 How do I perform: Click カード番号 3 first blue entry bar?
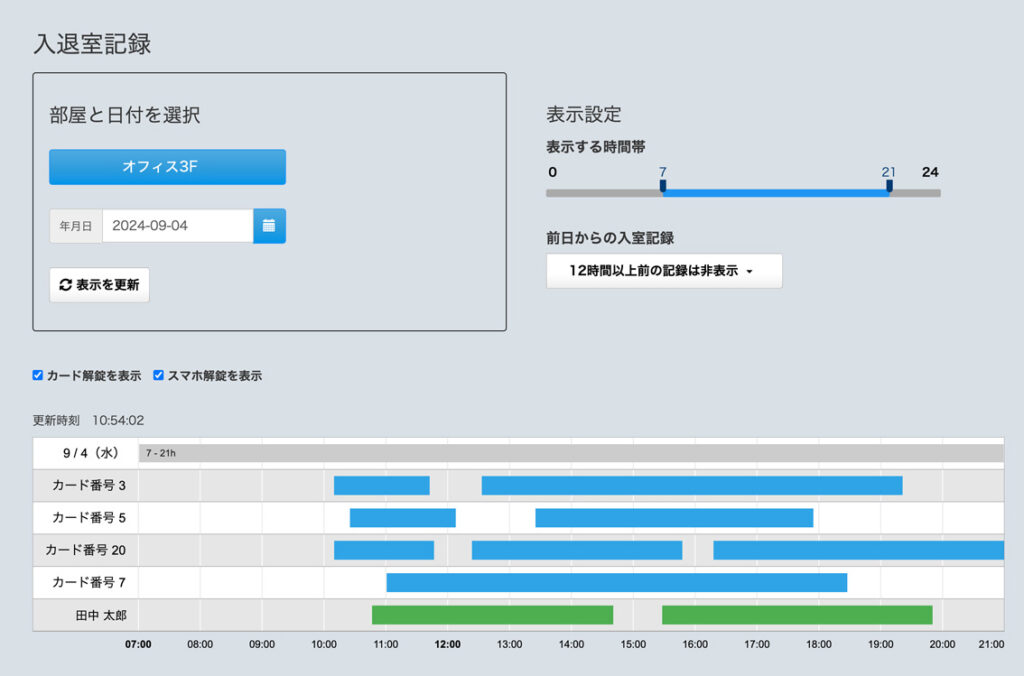click(381, 486)
